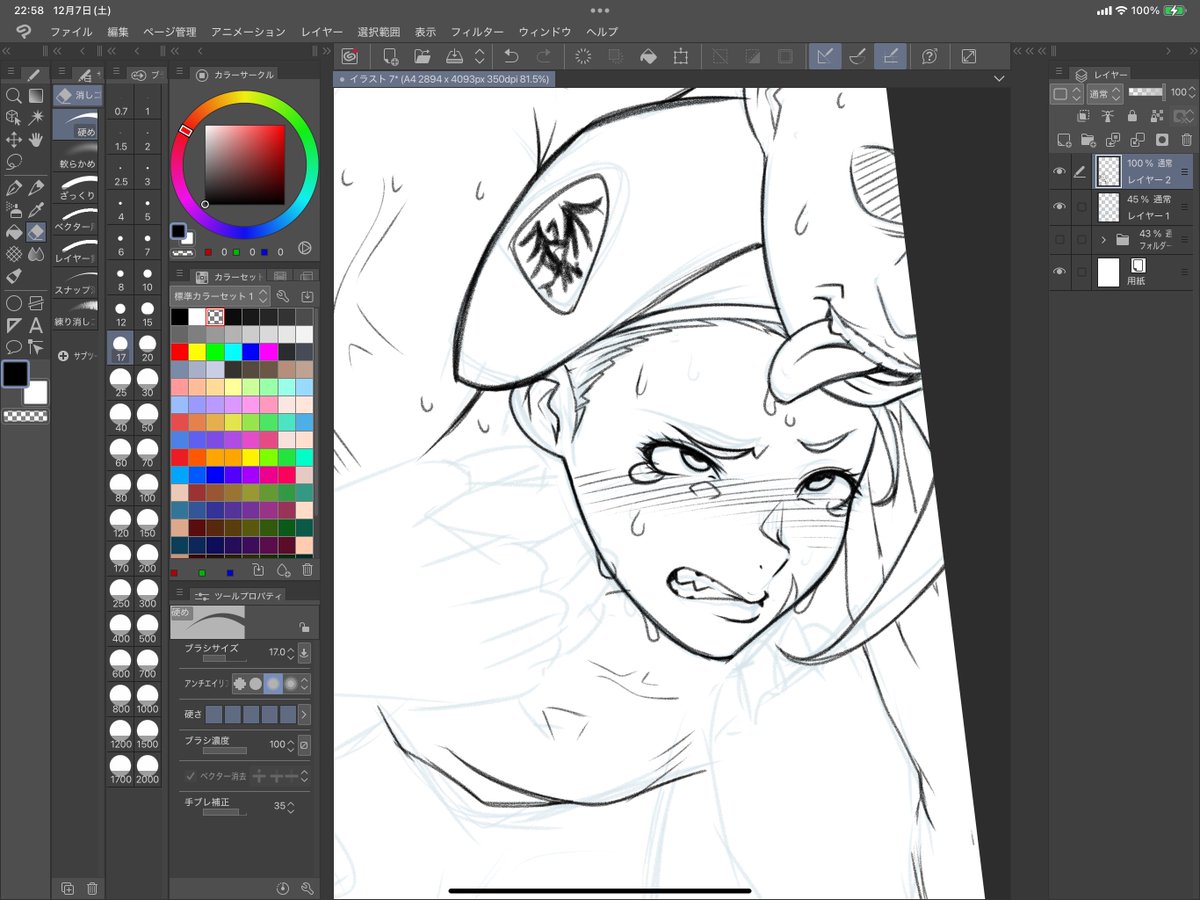
Task: Toggle the ベクター消去 checkbox
Action: click(x=192, y=776)
